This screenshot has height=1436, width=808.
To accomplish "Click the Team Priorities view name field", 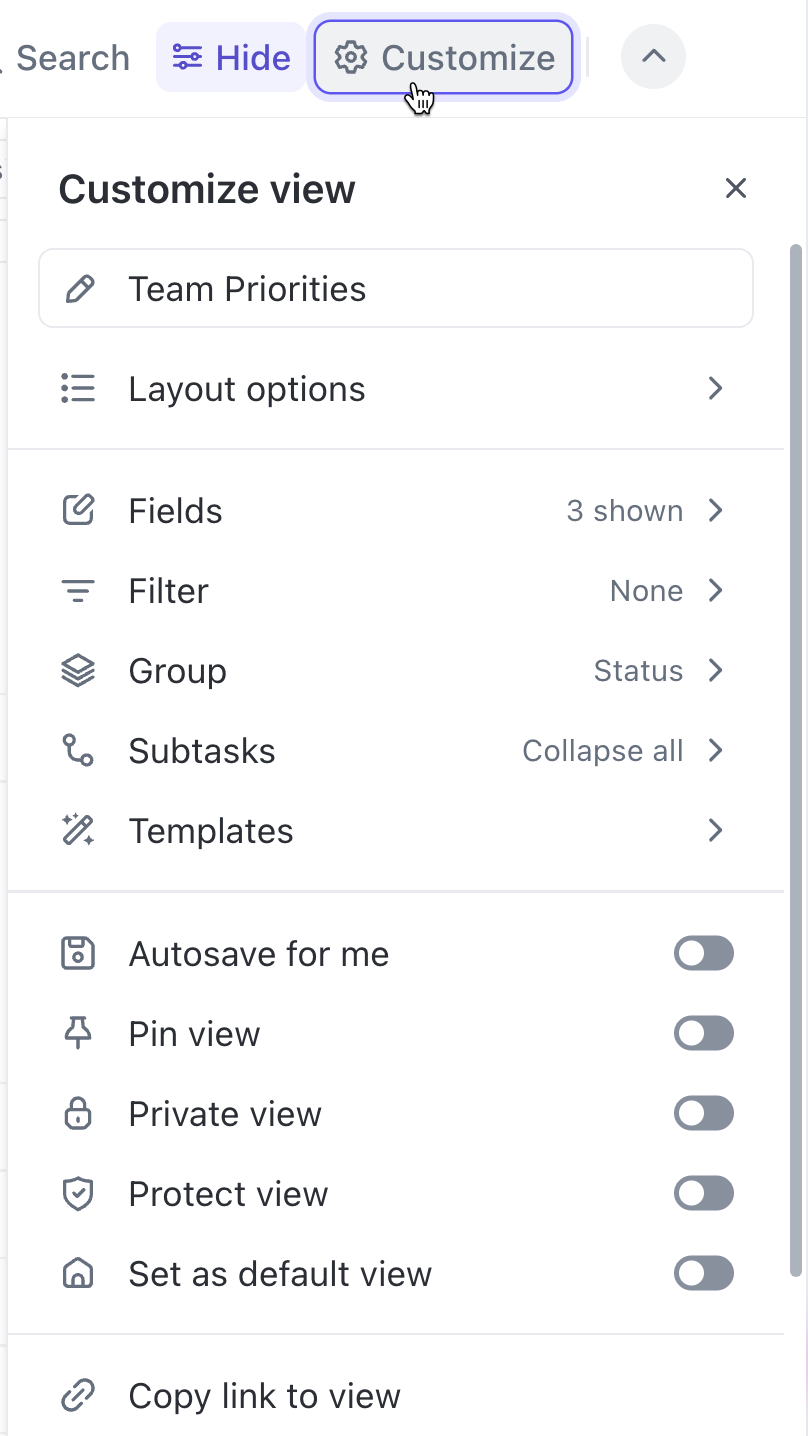I will [x=396, y=288].
